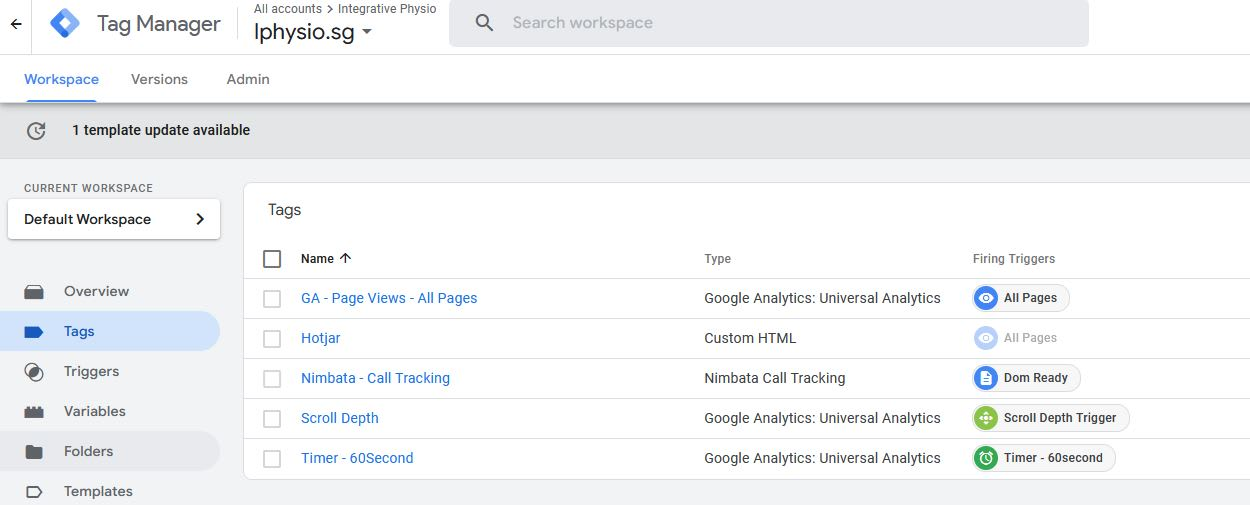This screenshot has width=1250, height=505.
Task: Click the All accounts breadcrumb link
Action: point(288,9)
